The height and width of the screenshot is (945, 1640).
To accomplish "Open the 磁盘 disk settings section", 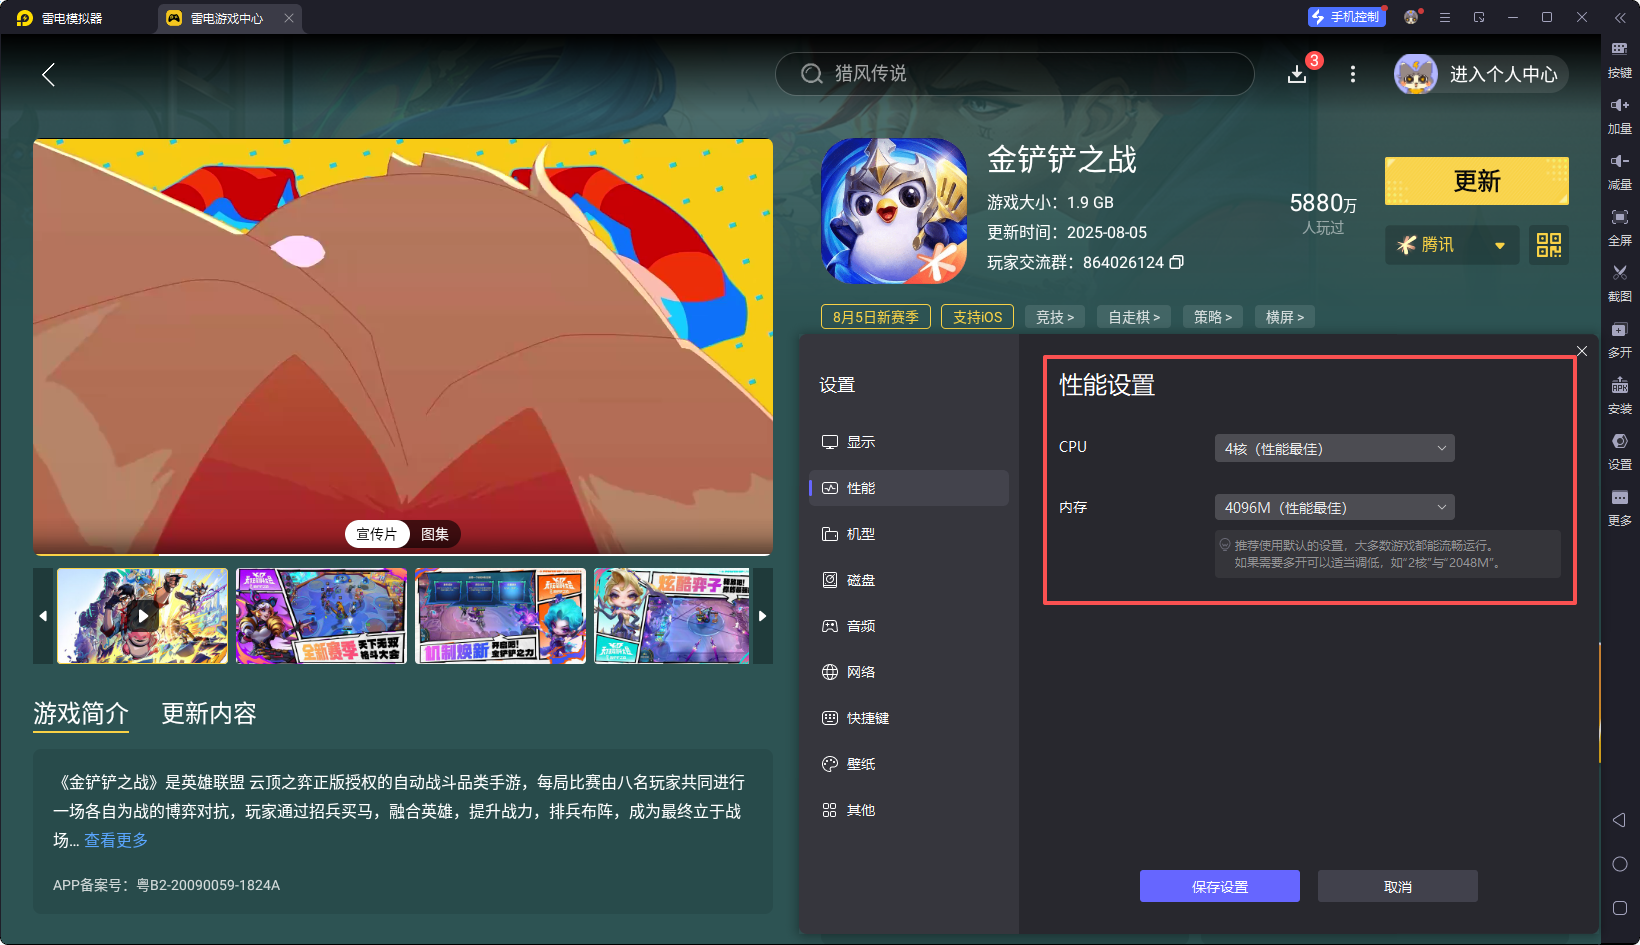I will [x=909, y=580].
